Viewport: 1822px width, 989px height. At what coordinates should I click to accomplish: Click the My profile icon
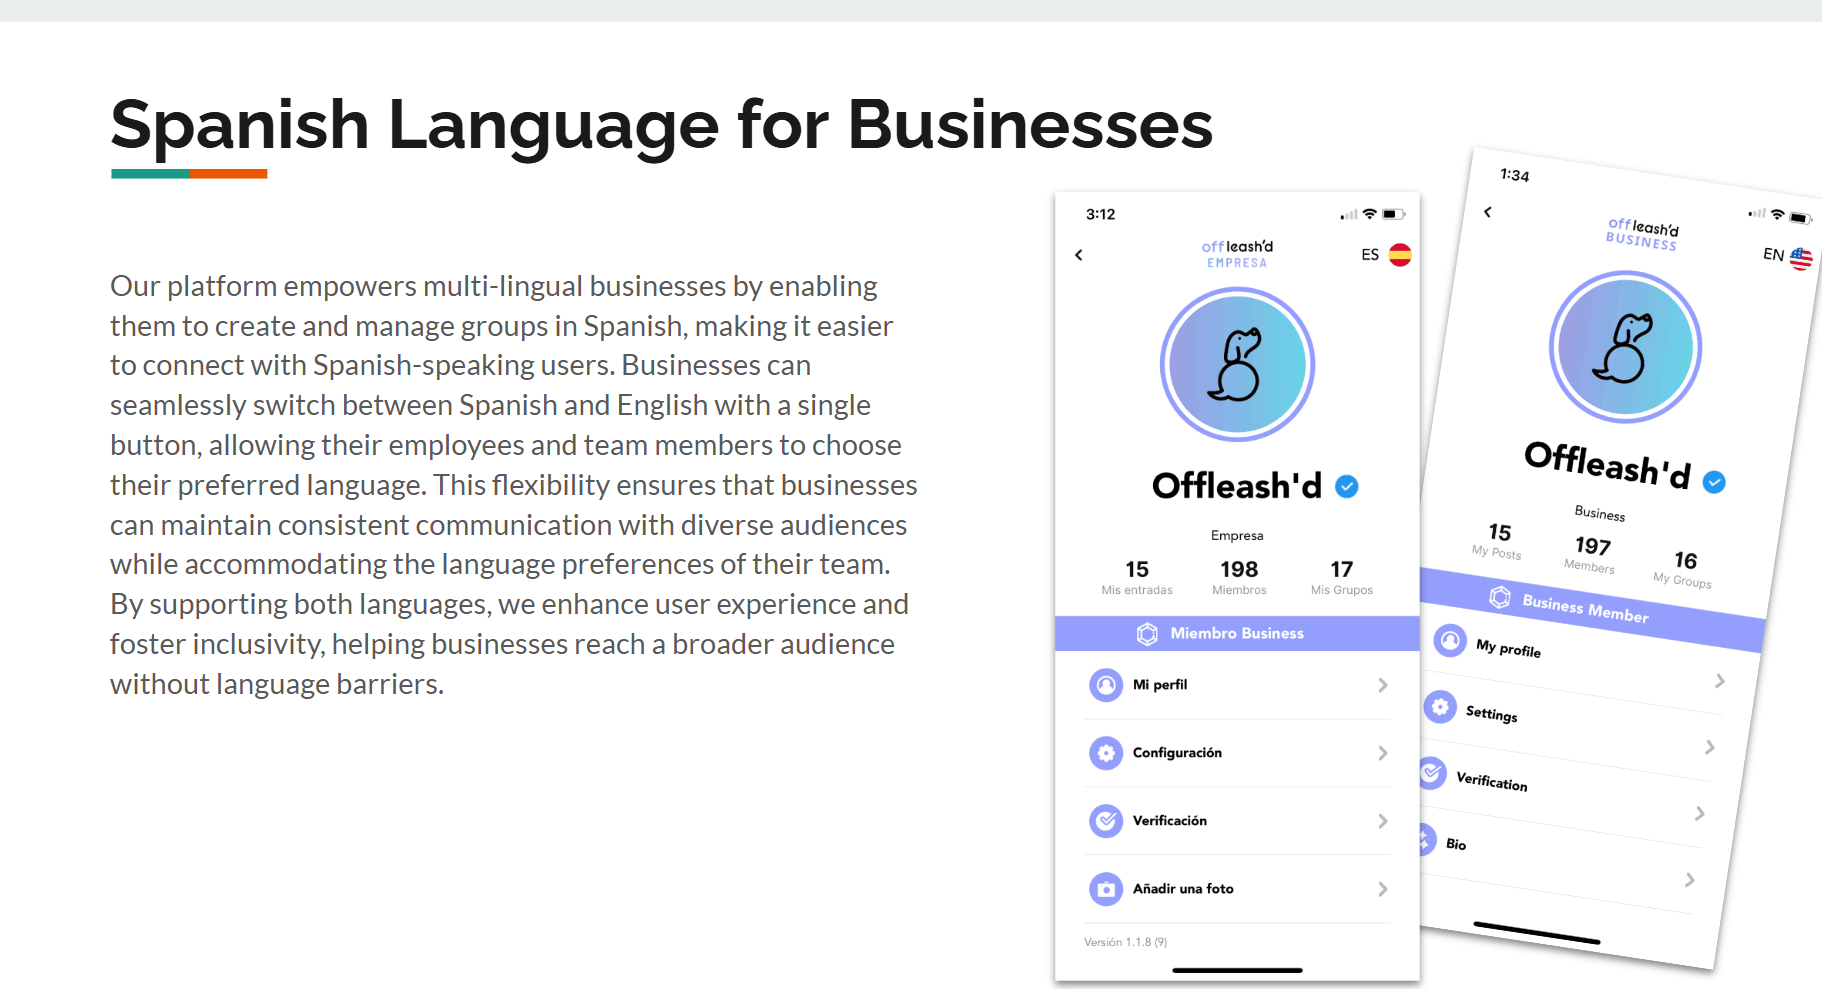[1450, 640]
